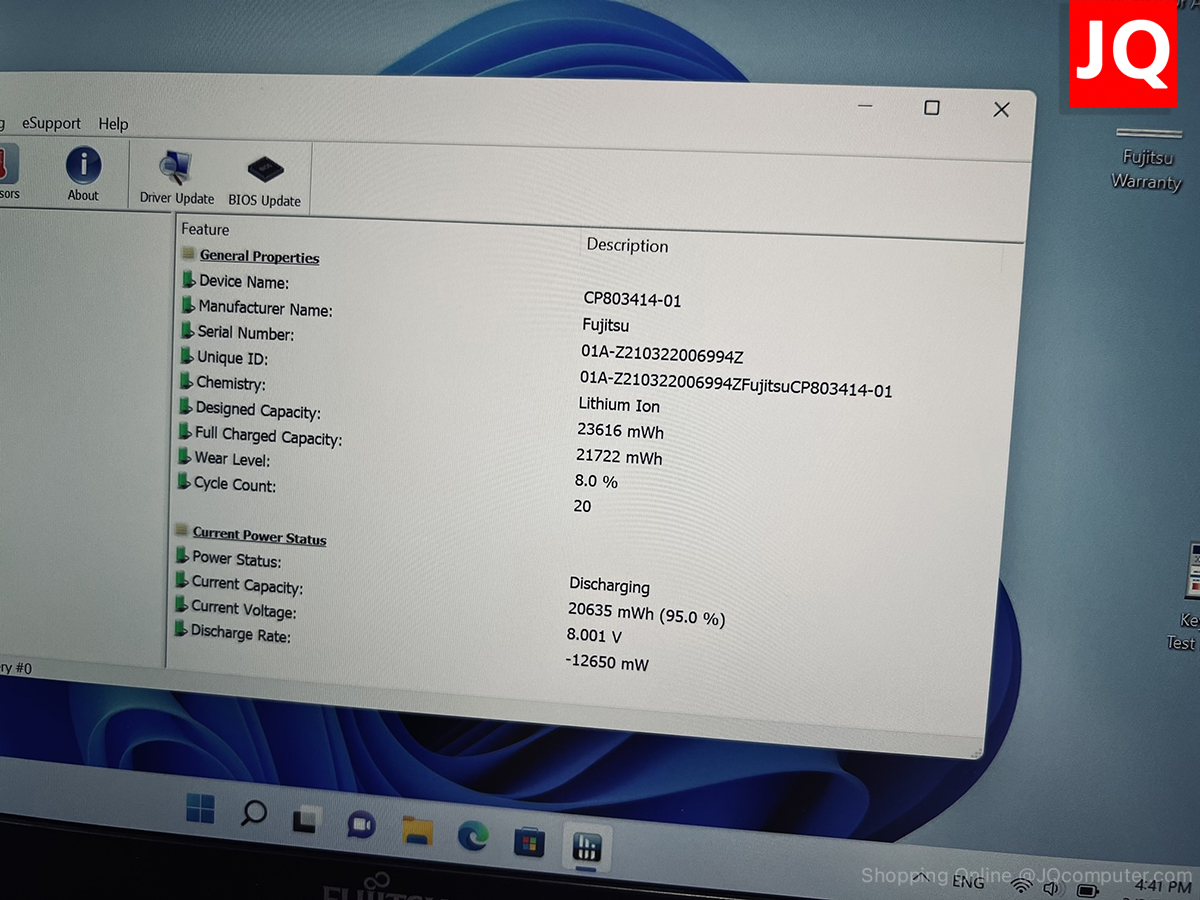Viewport: 1200px width, 900px height.
Task: Open Task View from the taskbar
Action: click(x=306, y=820)
